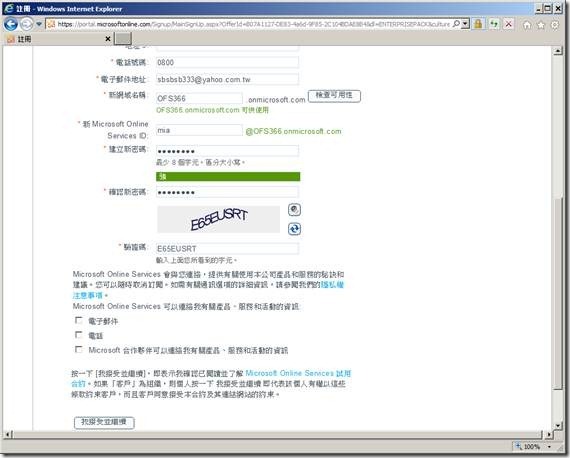Viewport: 570px width, 458px height.
Task: Open the address bar URL dropdown arrow
Action: 465,24
